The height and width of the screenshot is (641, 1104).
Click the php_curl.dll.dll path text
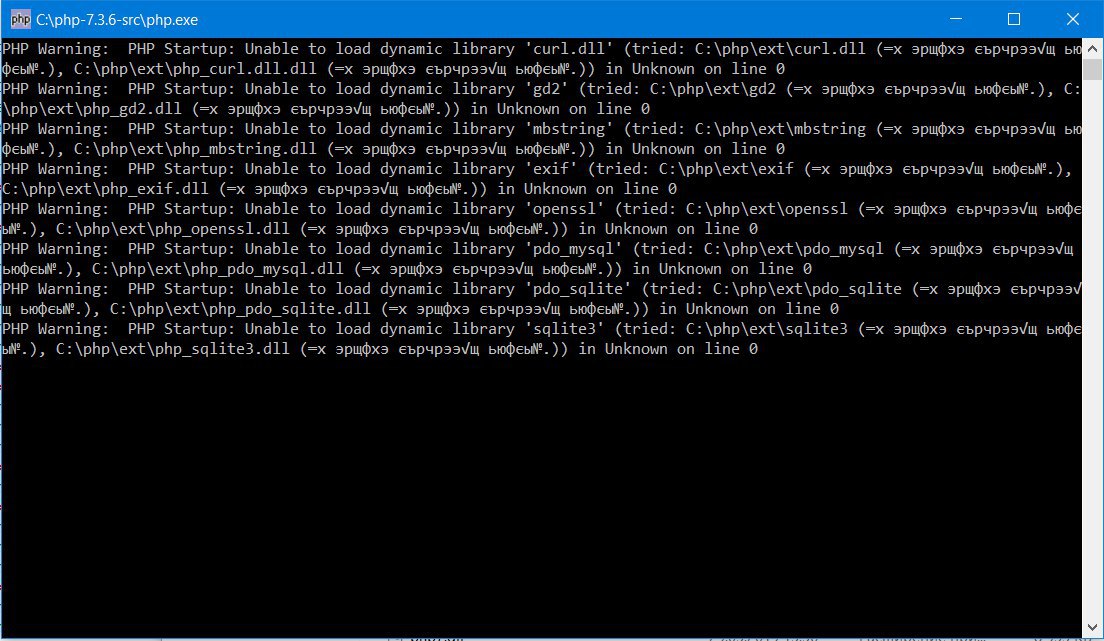pos(196,69)
